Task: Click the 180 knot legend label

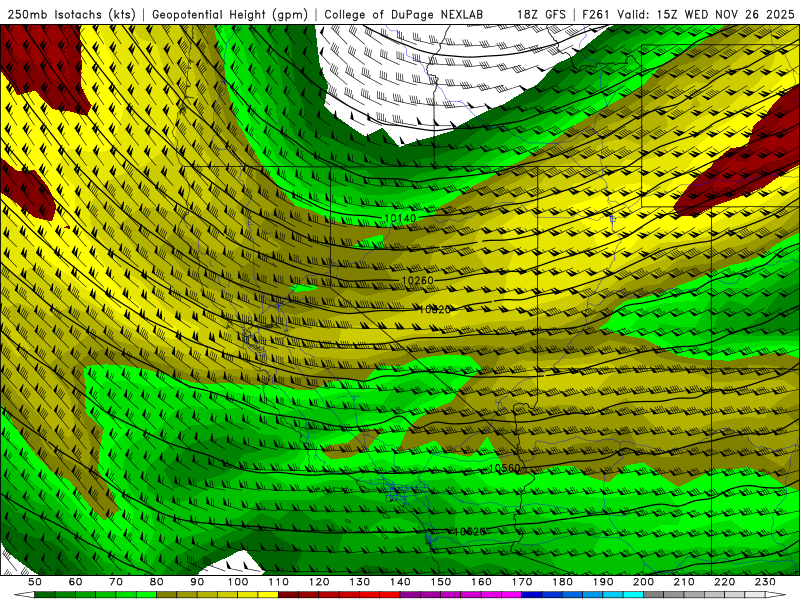Action: pos(562,582)
